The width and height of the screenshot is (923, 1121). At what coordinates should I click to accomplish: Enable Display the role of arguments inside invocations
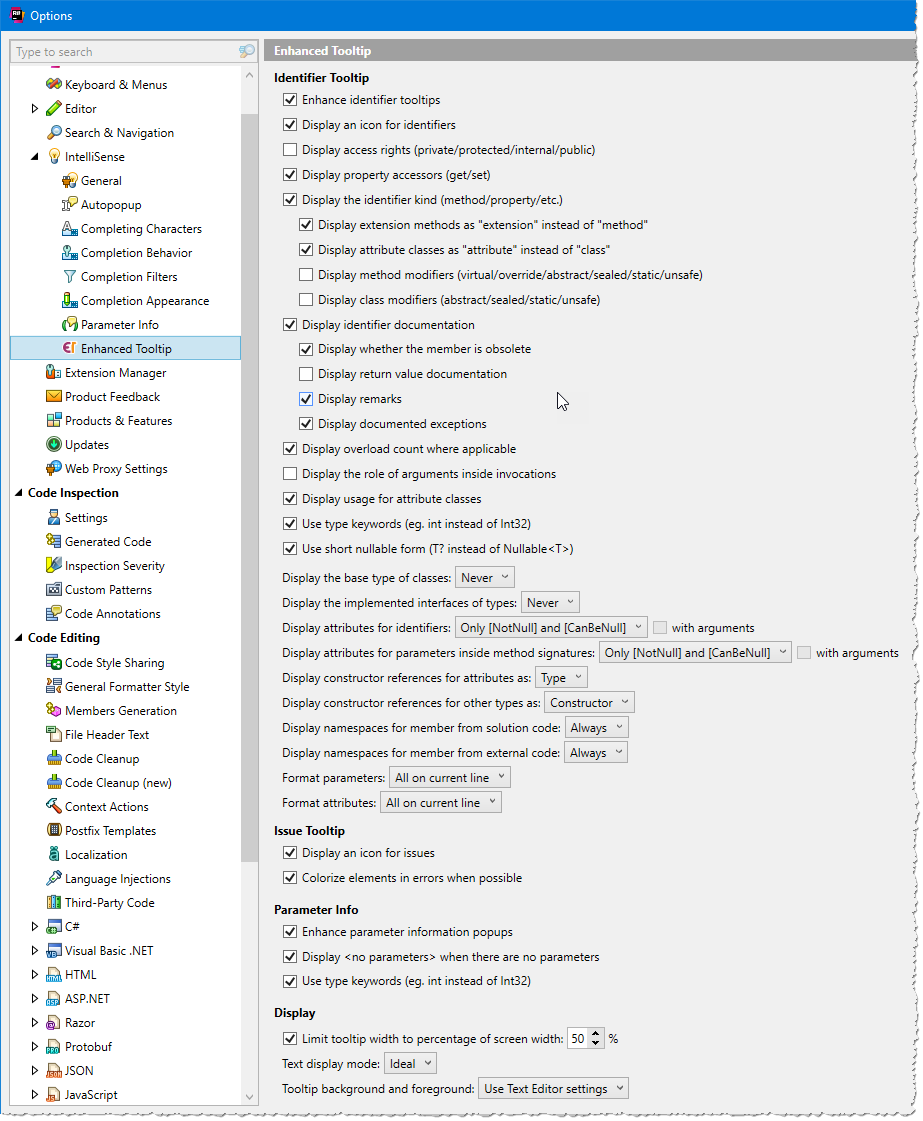point(290,474)
